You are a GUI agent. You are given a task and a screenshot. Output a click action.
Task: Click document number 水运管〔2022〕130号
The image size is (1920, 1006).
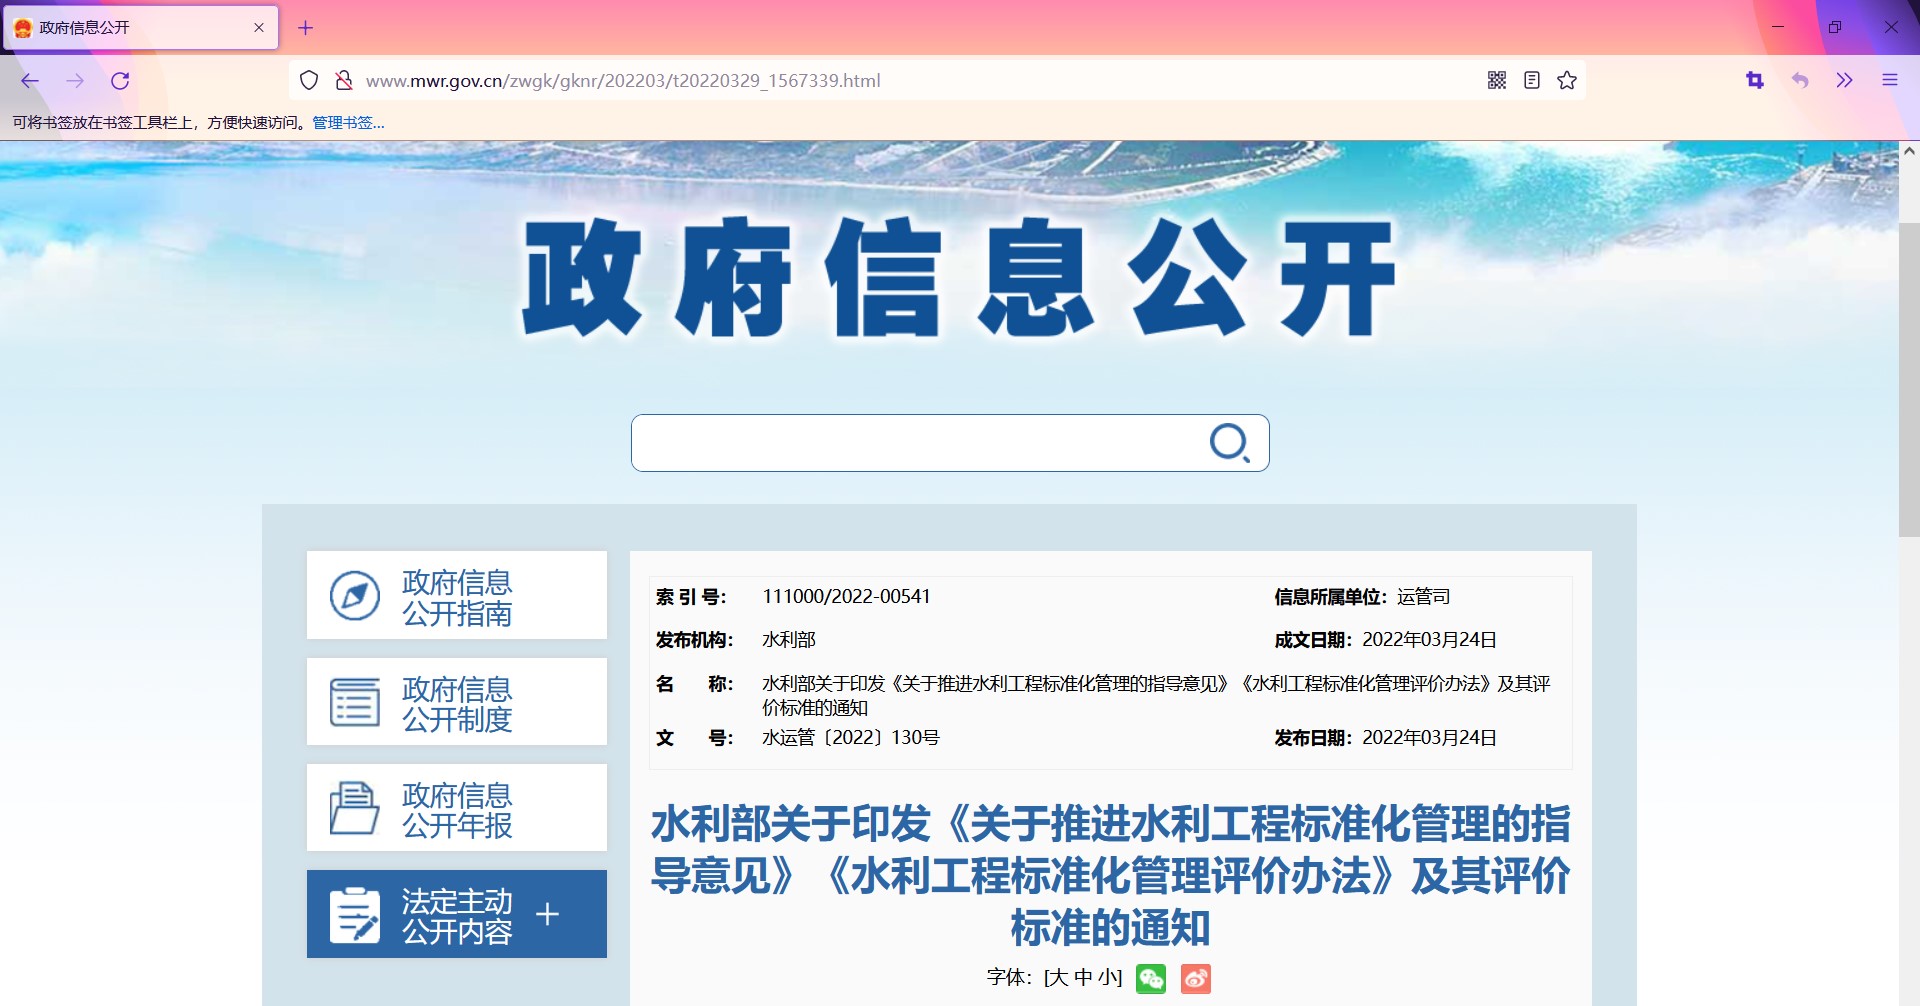[851, 738]
